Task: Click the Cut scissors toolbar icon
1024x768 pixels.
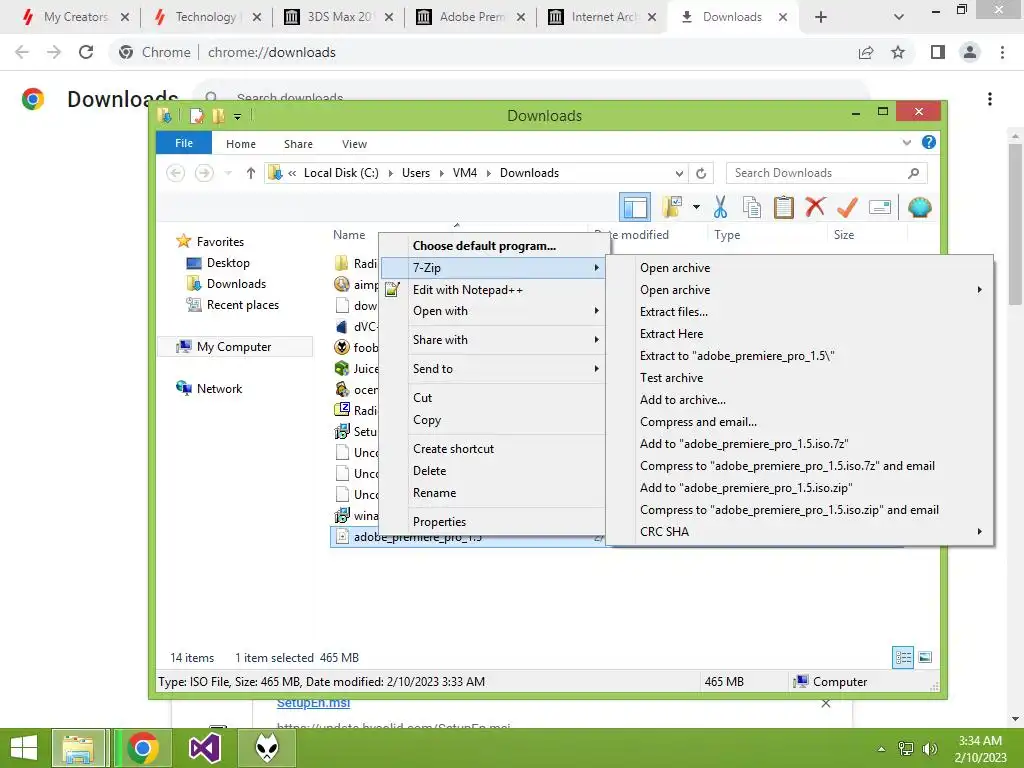Action: [x=720, y=208]
